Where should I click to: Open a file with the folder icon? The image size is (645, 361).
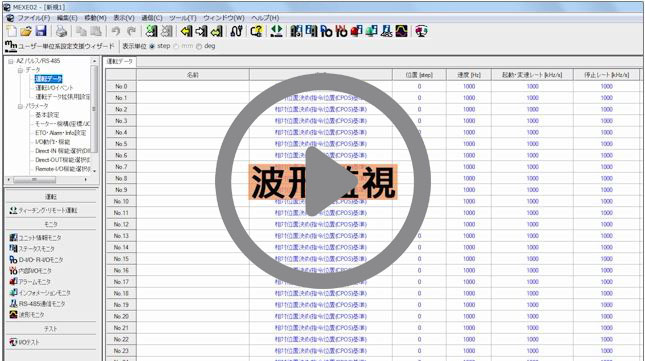pyautogui.click(x=26, y=31)
